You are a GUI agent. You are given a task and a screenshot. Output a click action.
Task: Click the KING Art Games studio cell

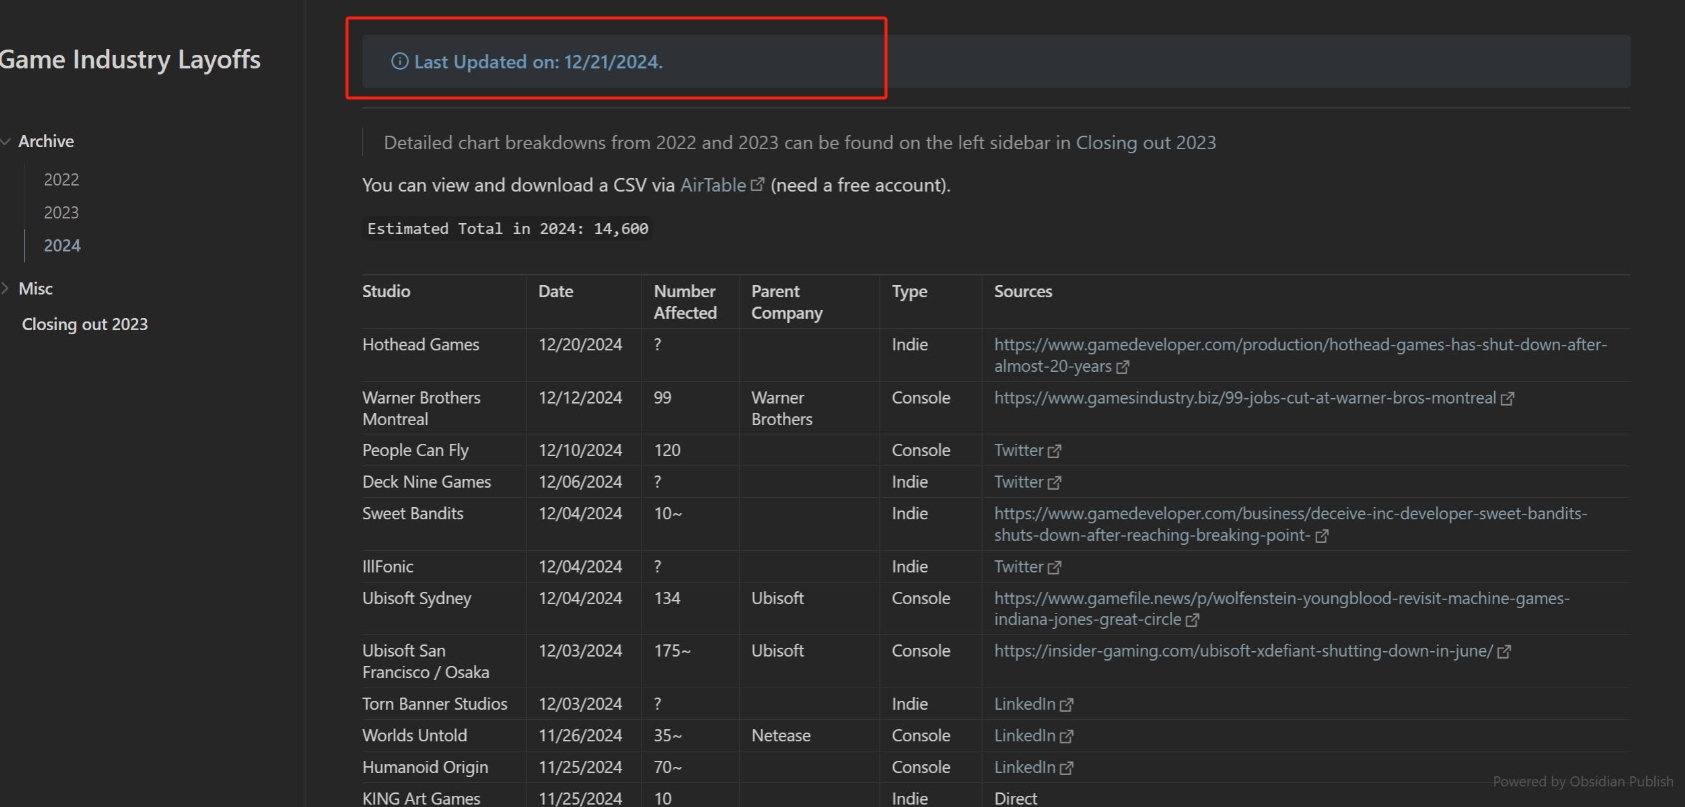(421, 798)
